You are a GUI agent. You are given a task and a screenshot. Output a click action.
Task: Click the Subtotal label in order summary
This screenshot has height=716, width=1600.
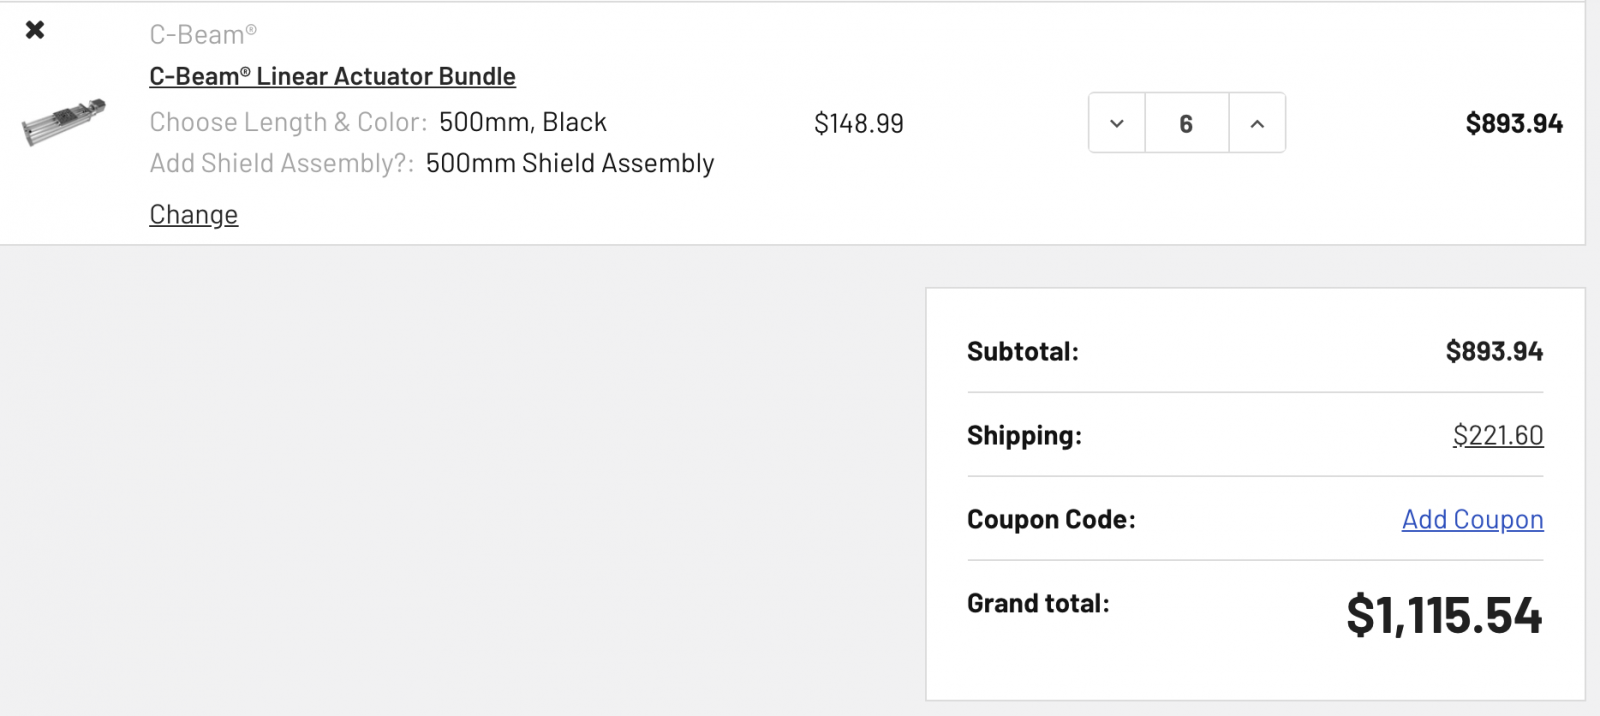1023,352
